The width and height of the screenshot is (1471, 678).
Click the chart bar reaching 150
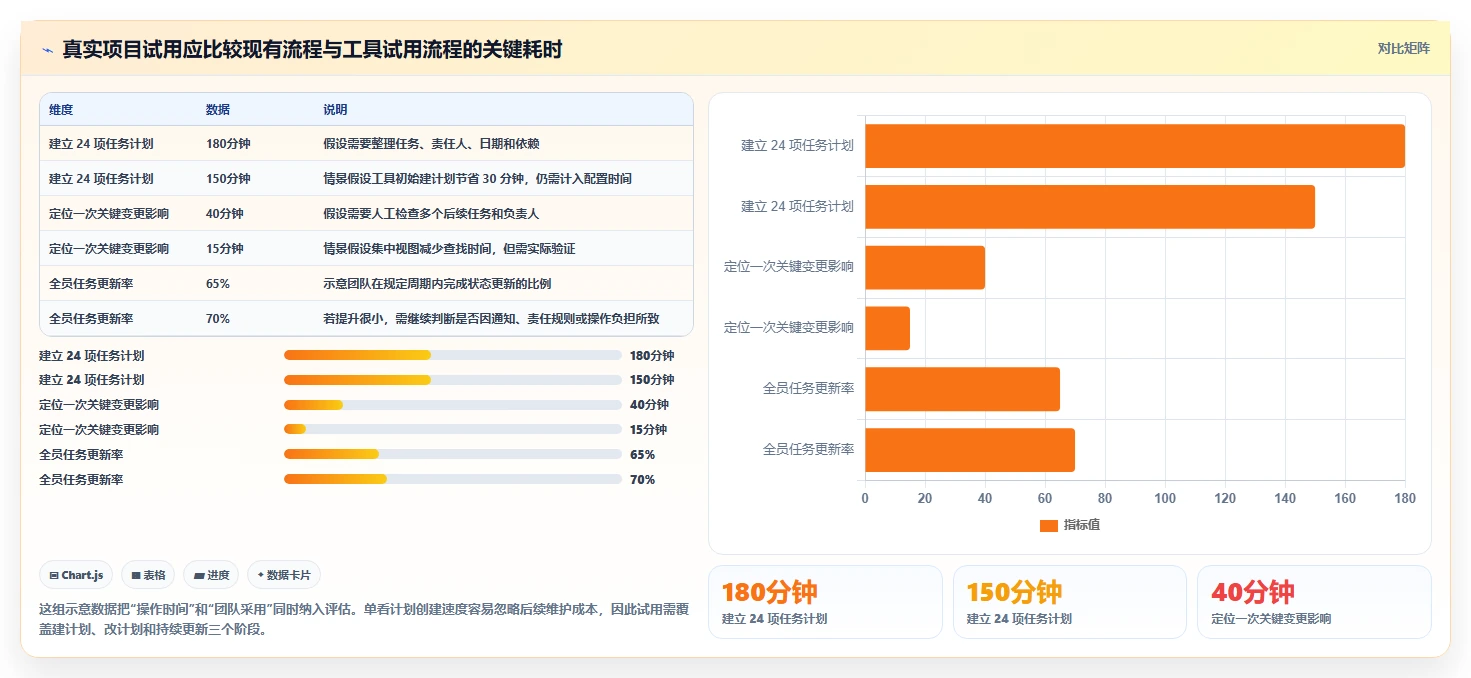coord(1090,207)
